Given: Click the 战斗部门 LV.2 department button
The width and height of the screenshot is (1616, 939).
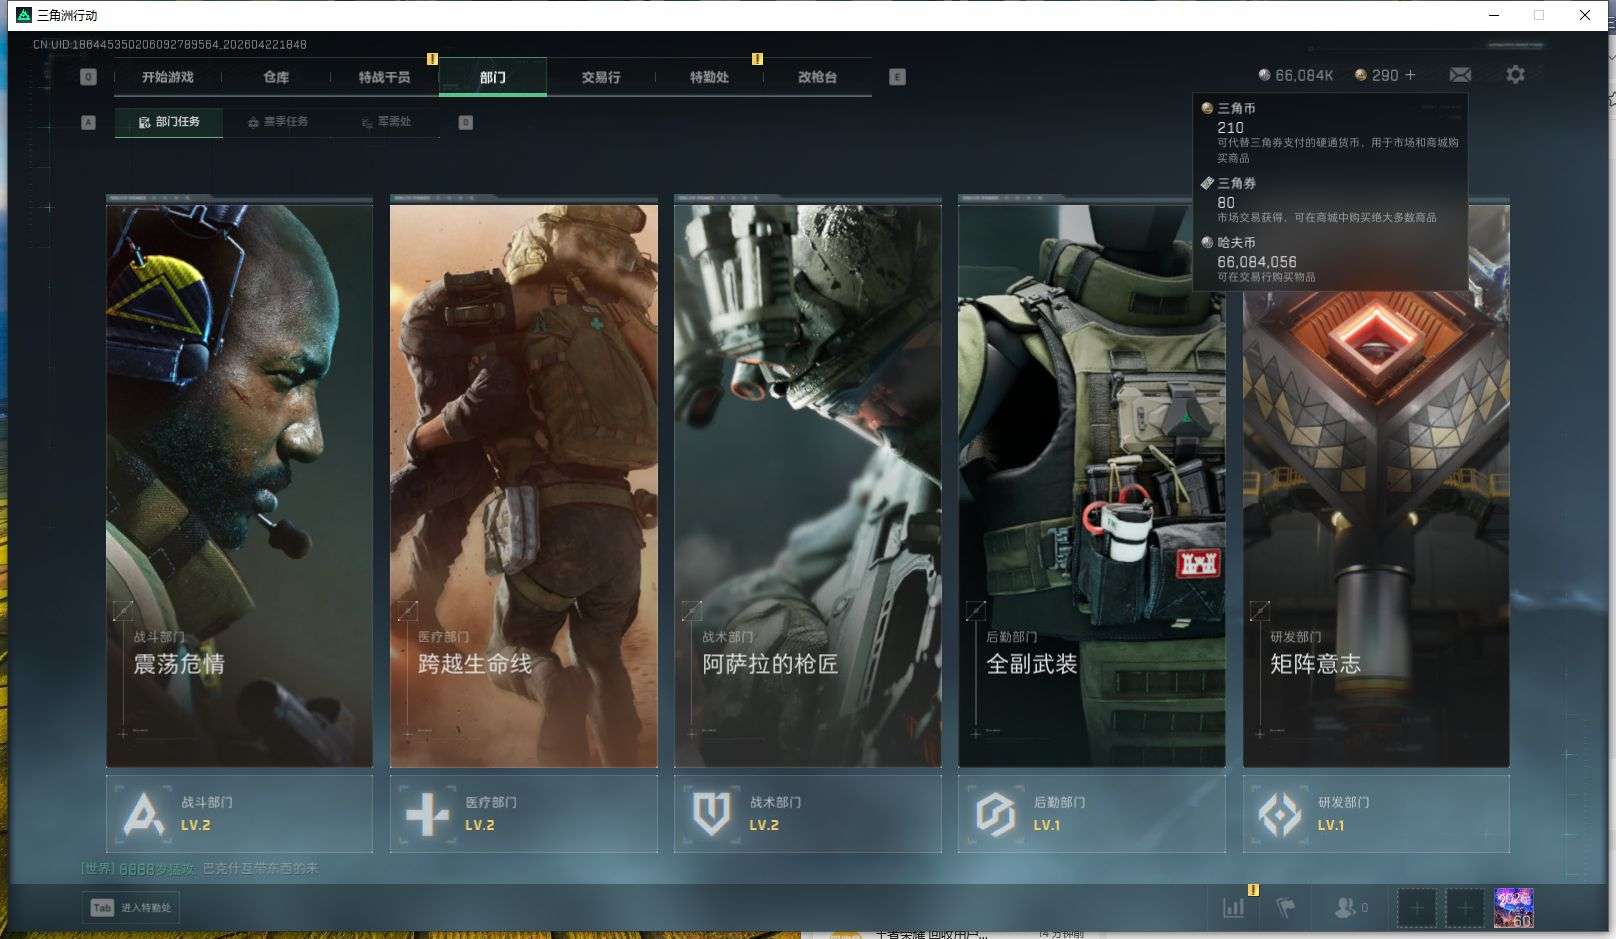Looking at the screenshot, I should 239,814.
